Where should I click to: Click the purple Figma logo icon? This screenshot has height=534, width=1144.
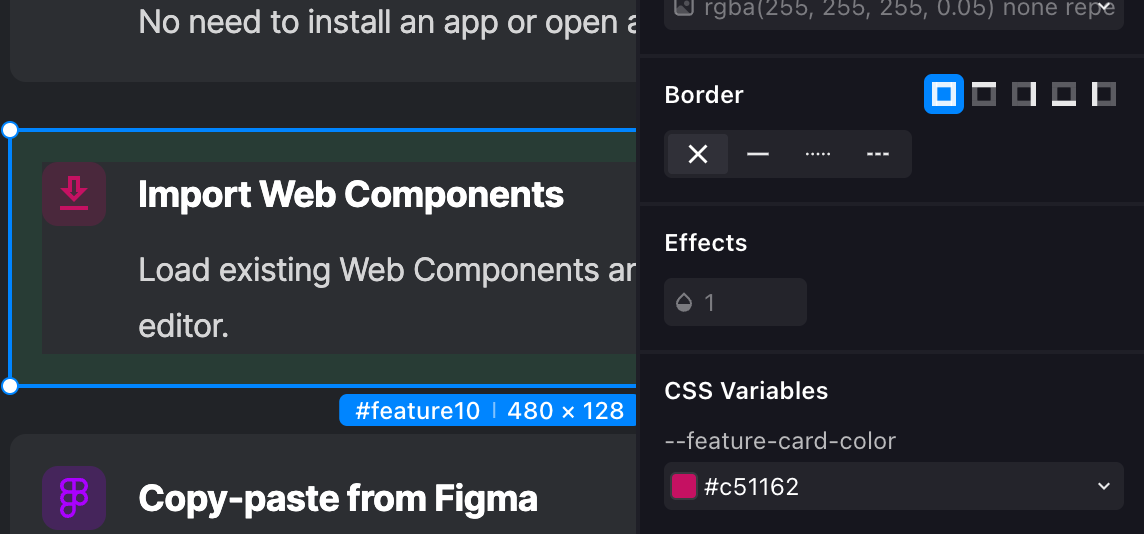coord(74,497)
